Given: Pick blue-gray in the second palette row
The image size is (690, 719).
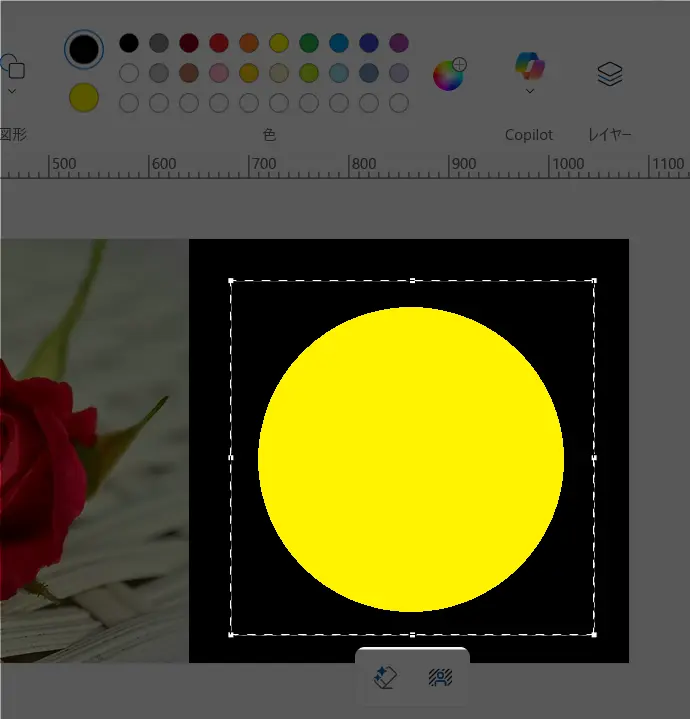Looking at the screenshot, I should [x=369, y=73].
